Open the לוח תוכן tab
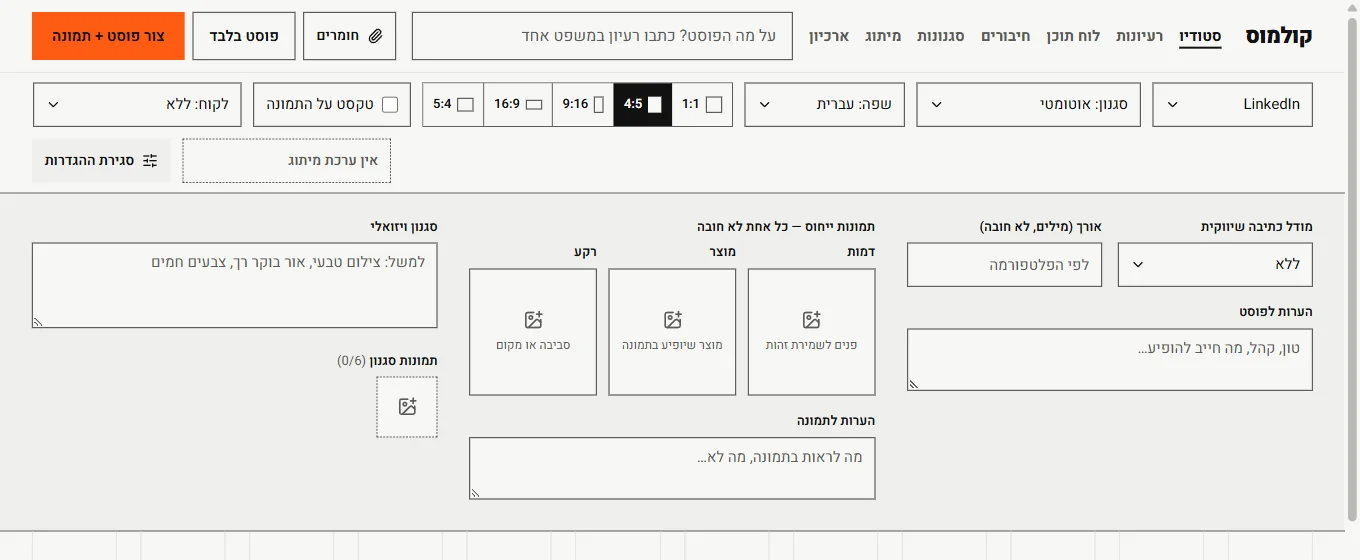The height and width of the screenshot is (560, 1360). point(1073,36)
